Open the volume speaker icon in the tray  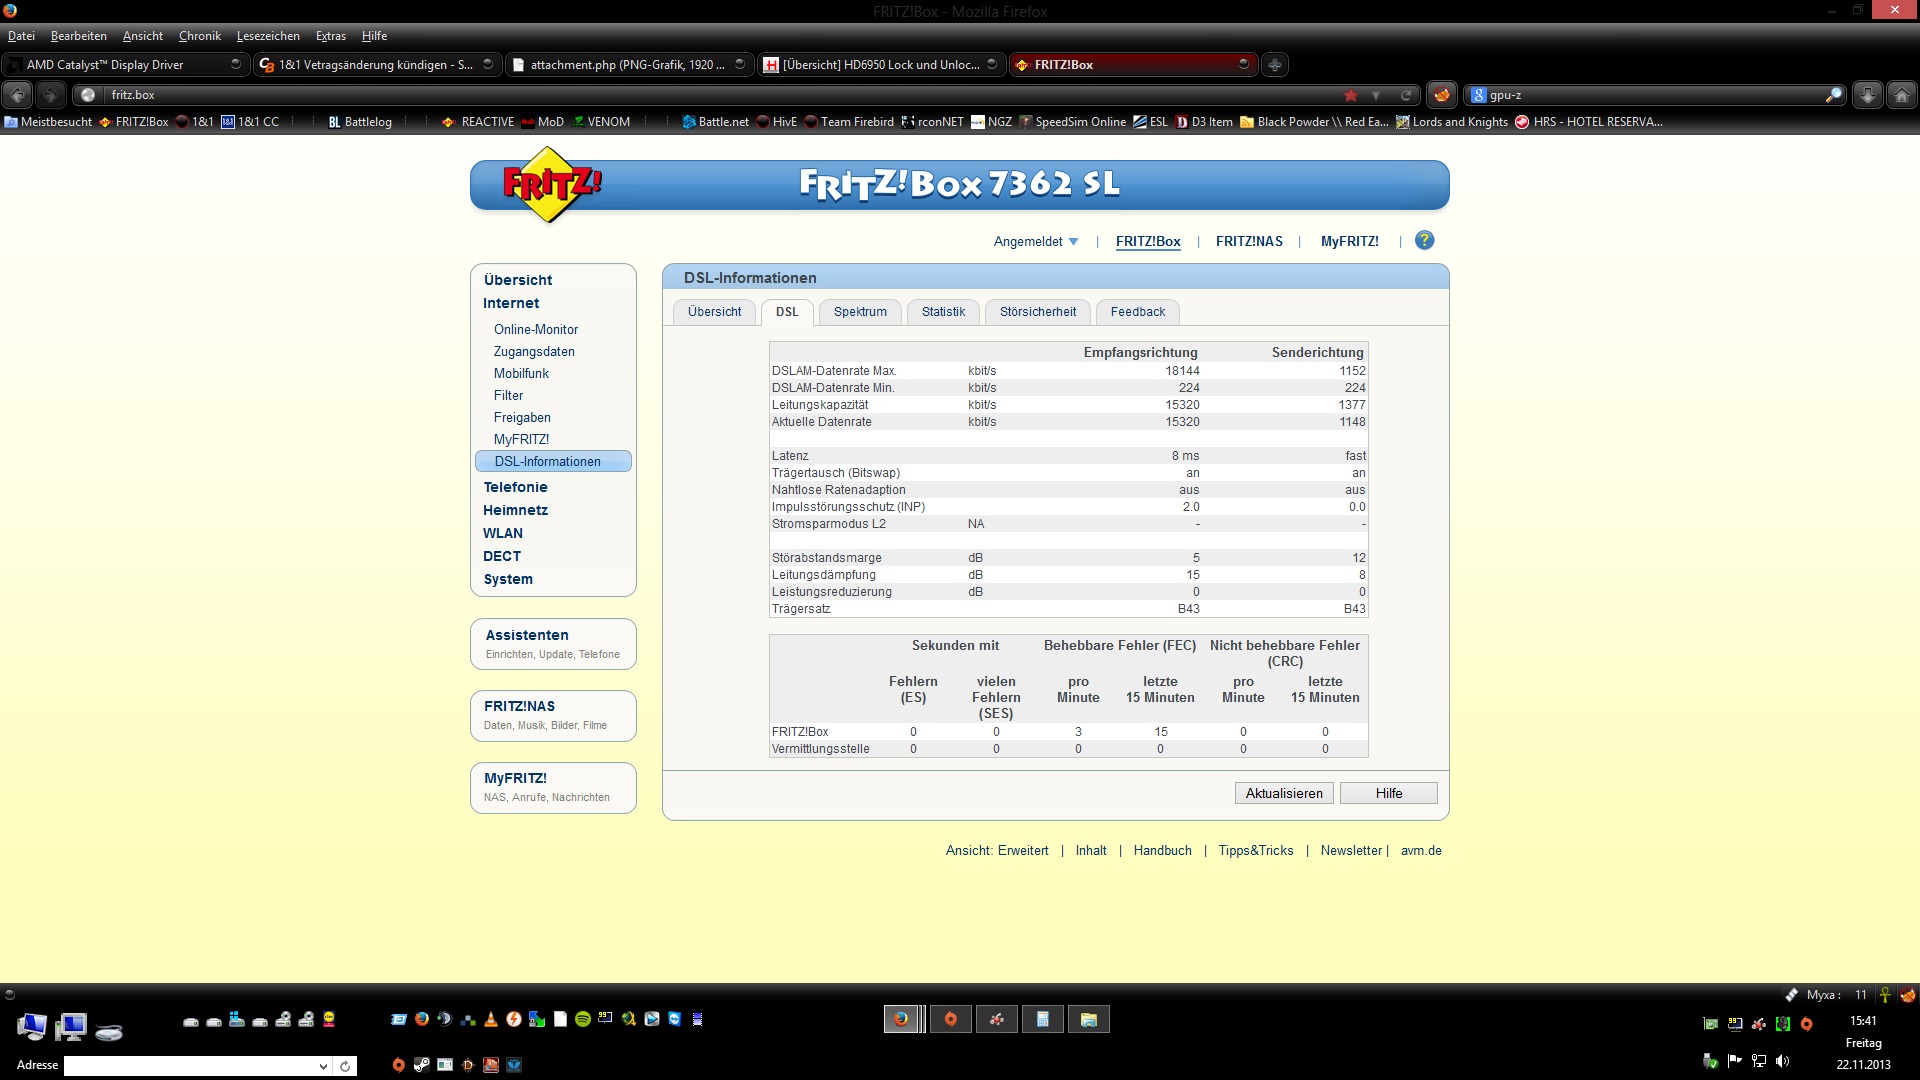1782,1061
